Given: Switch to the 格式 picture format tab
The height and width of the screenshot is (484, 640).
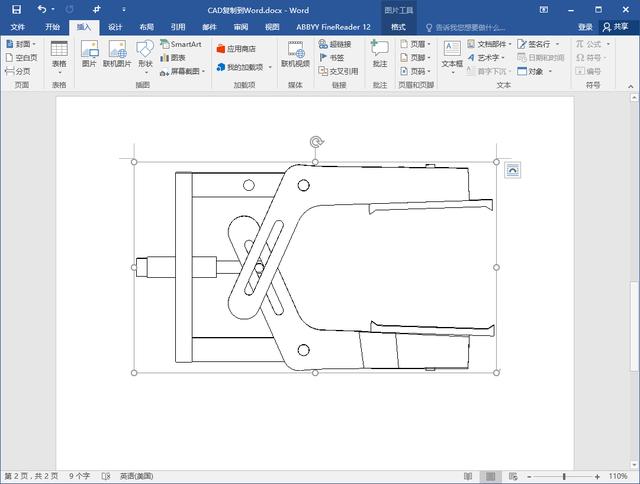Looking at the screenshot, I should pos(399,27).
